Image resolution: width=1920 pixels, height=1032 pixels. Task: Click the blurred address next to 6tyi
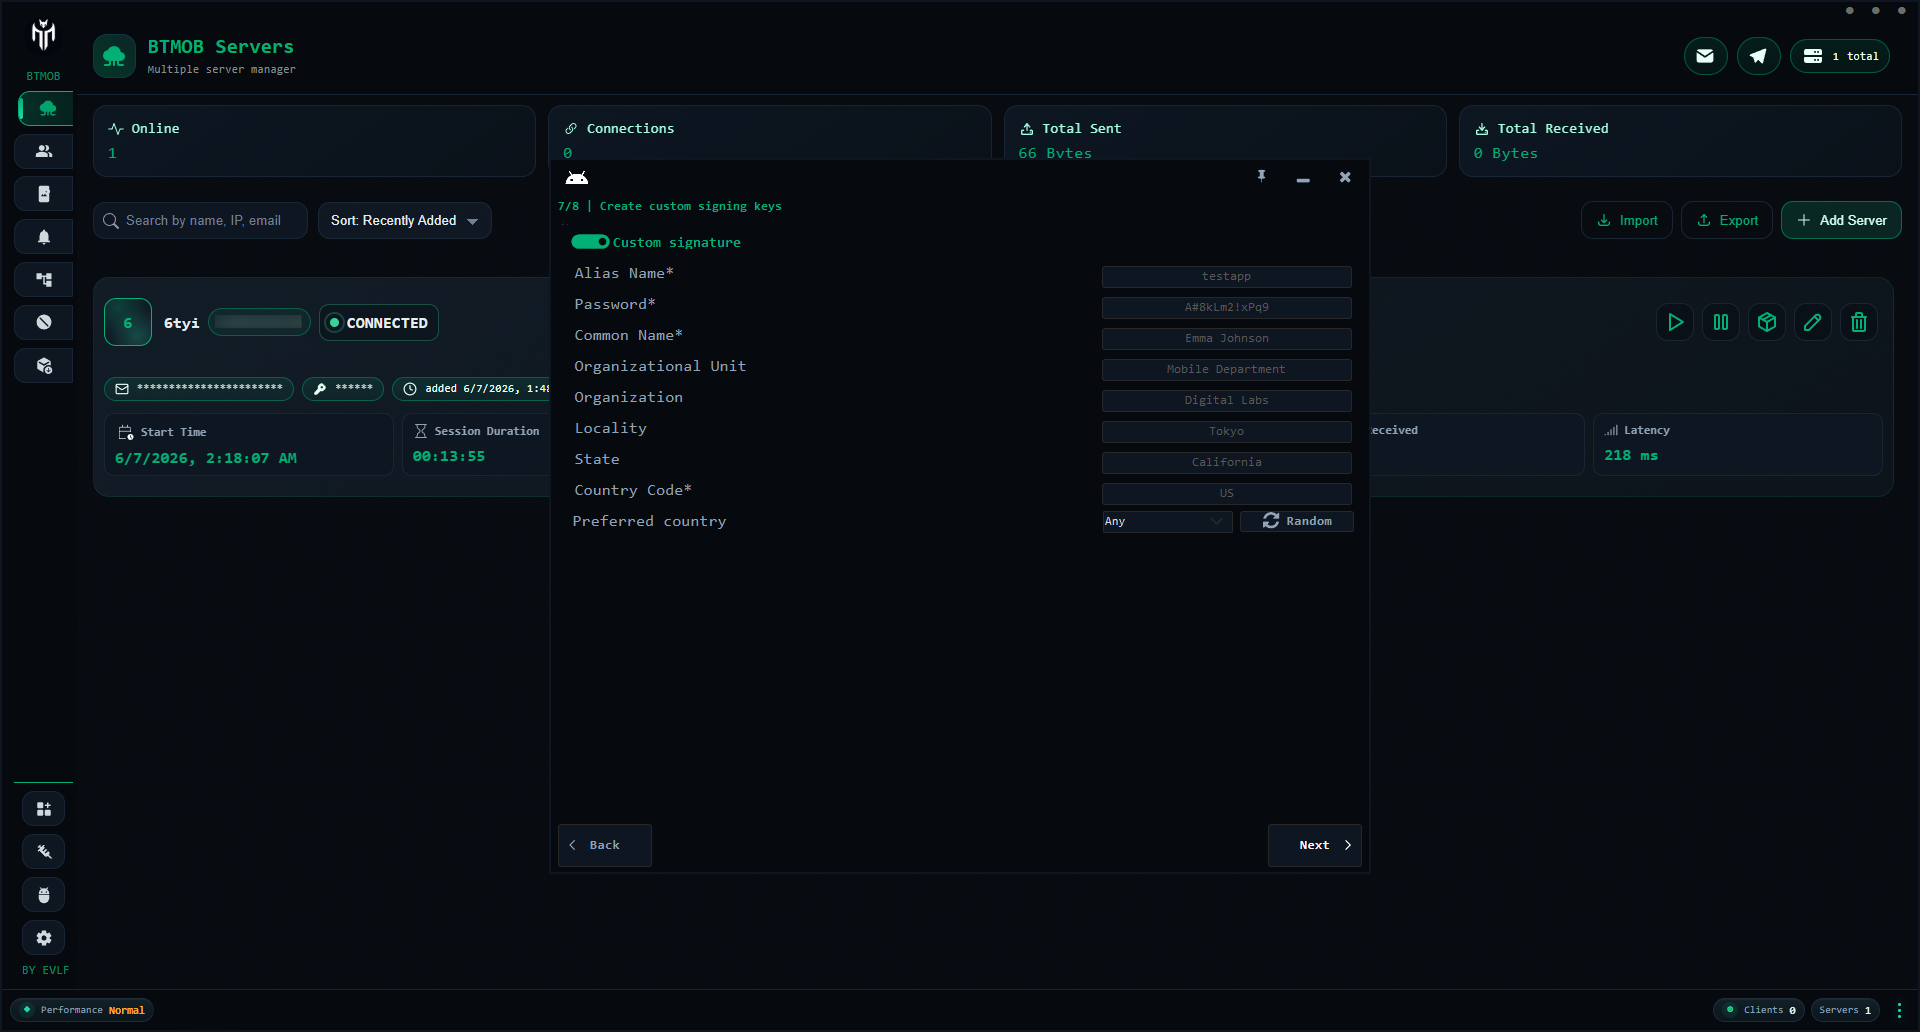click(259, 322)
